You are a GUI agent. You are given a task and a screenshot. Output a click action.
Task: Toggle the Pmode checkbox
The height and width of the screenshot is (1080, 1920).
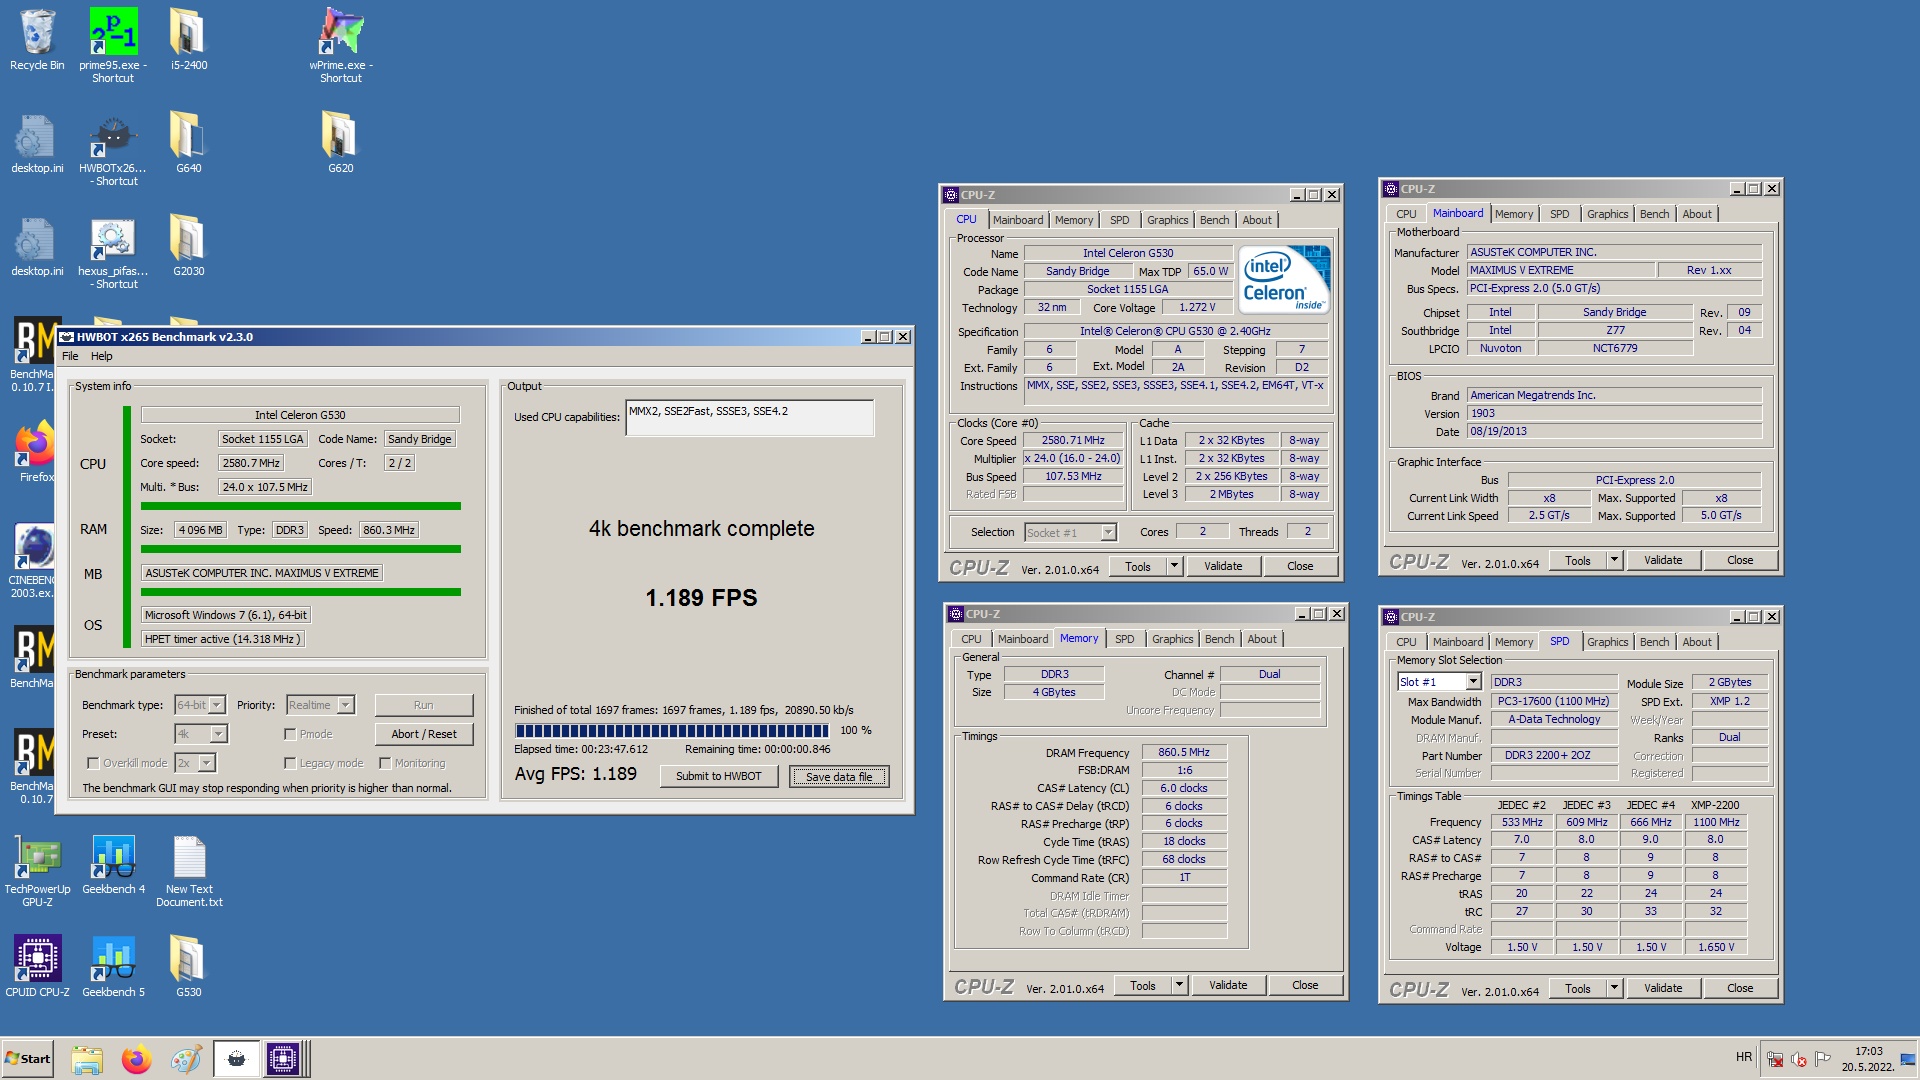pos(290,734)
